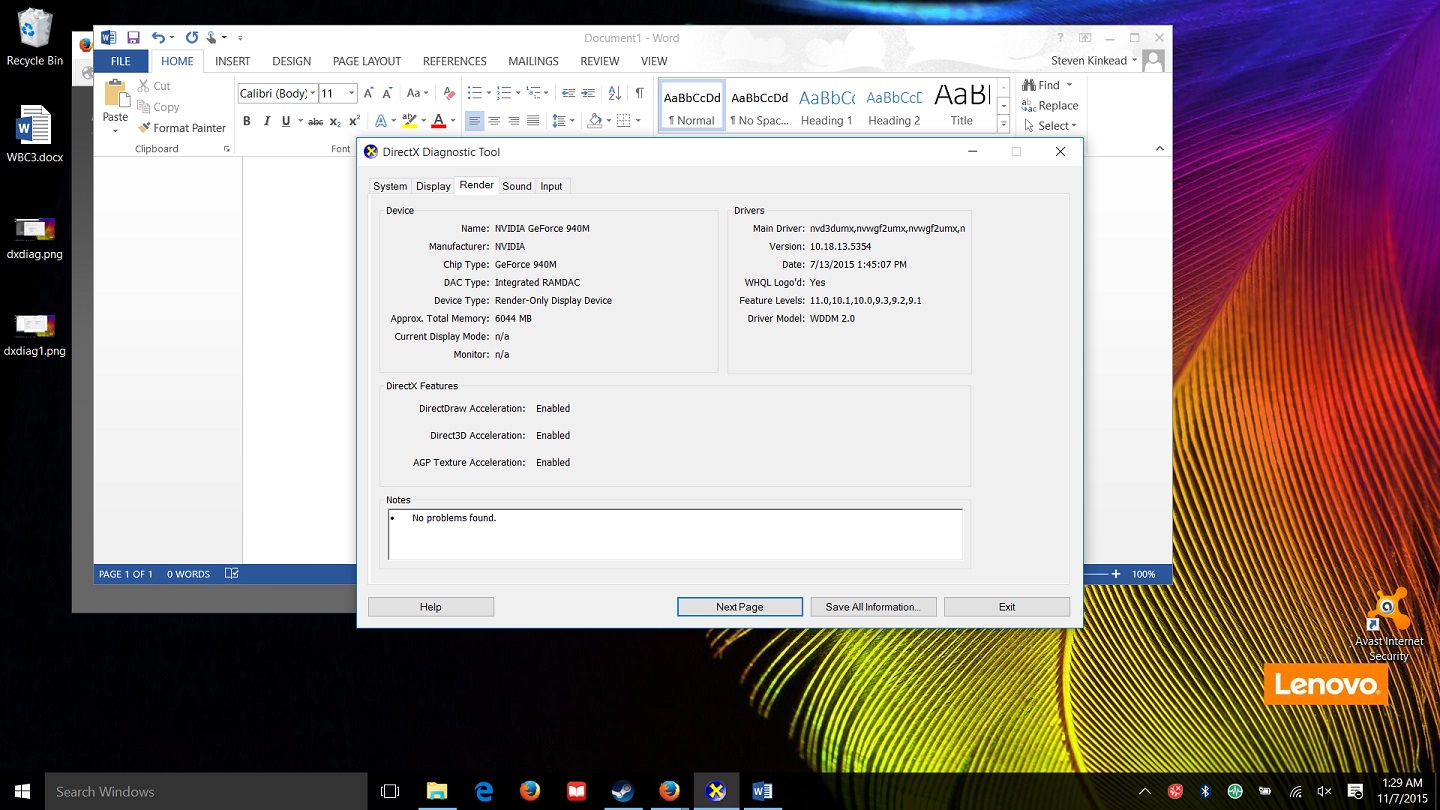
Task: Sort text with the A-Z icon
Action: [x=615, y=93]
